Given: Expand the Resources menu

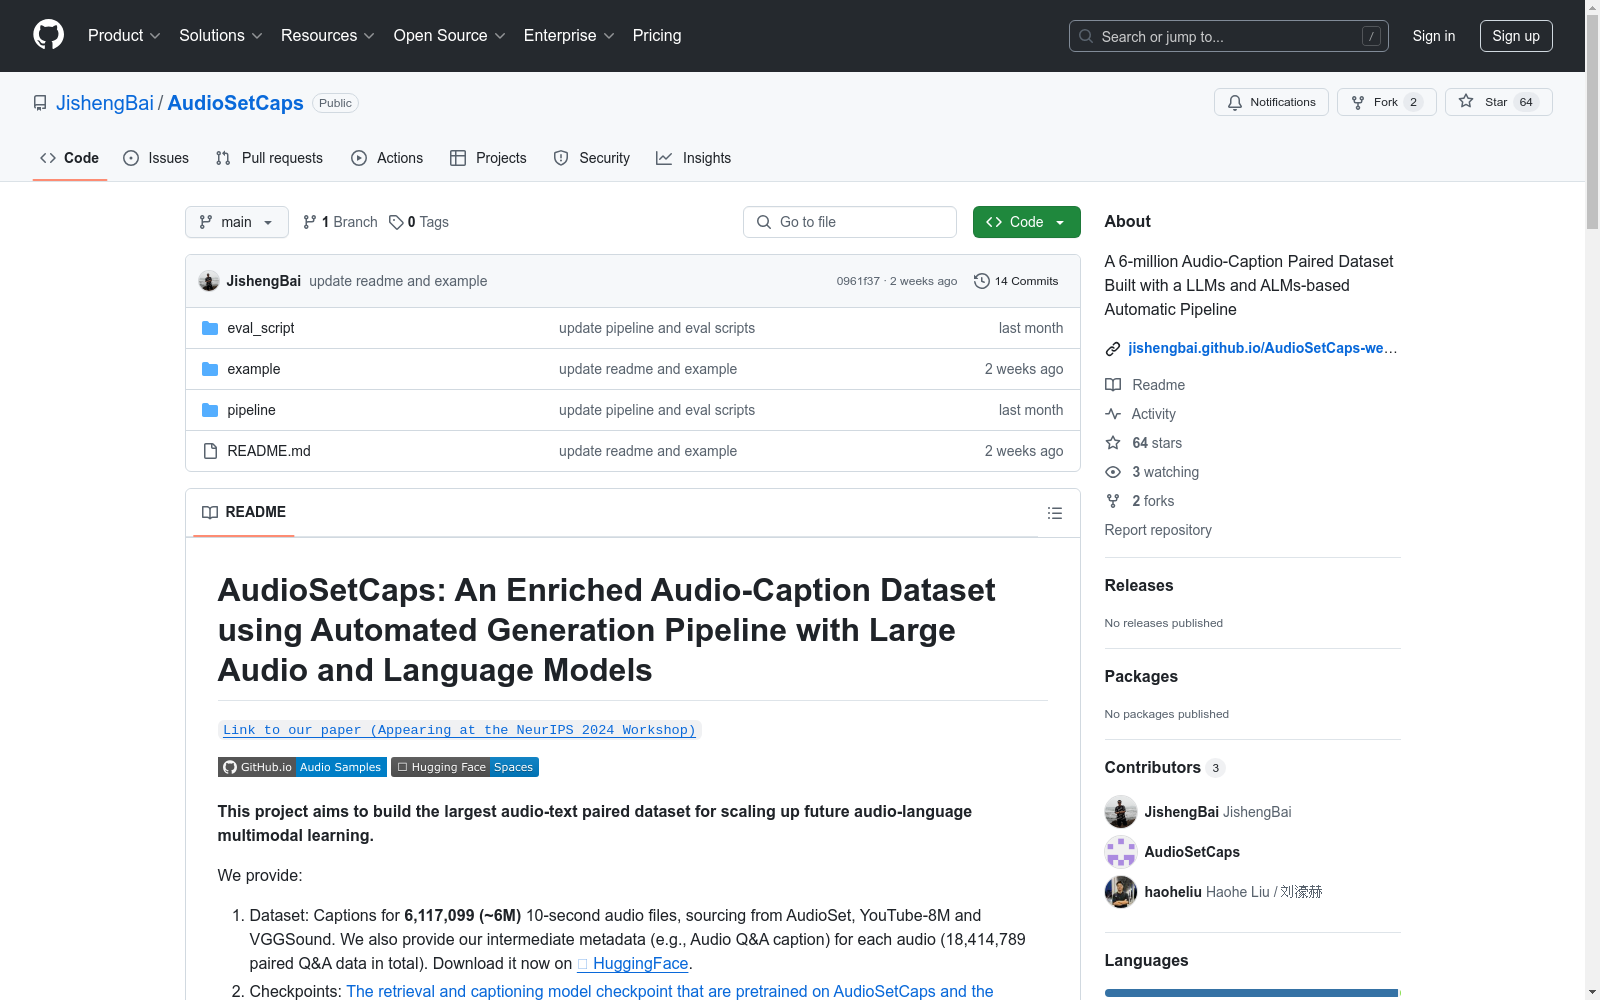Looking at the screenshot, I should 328,36.
